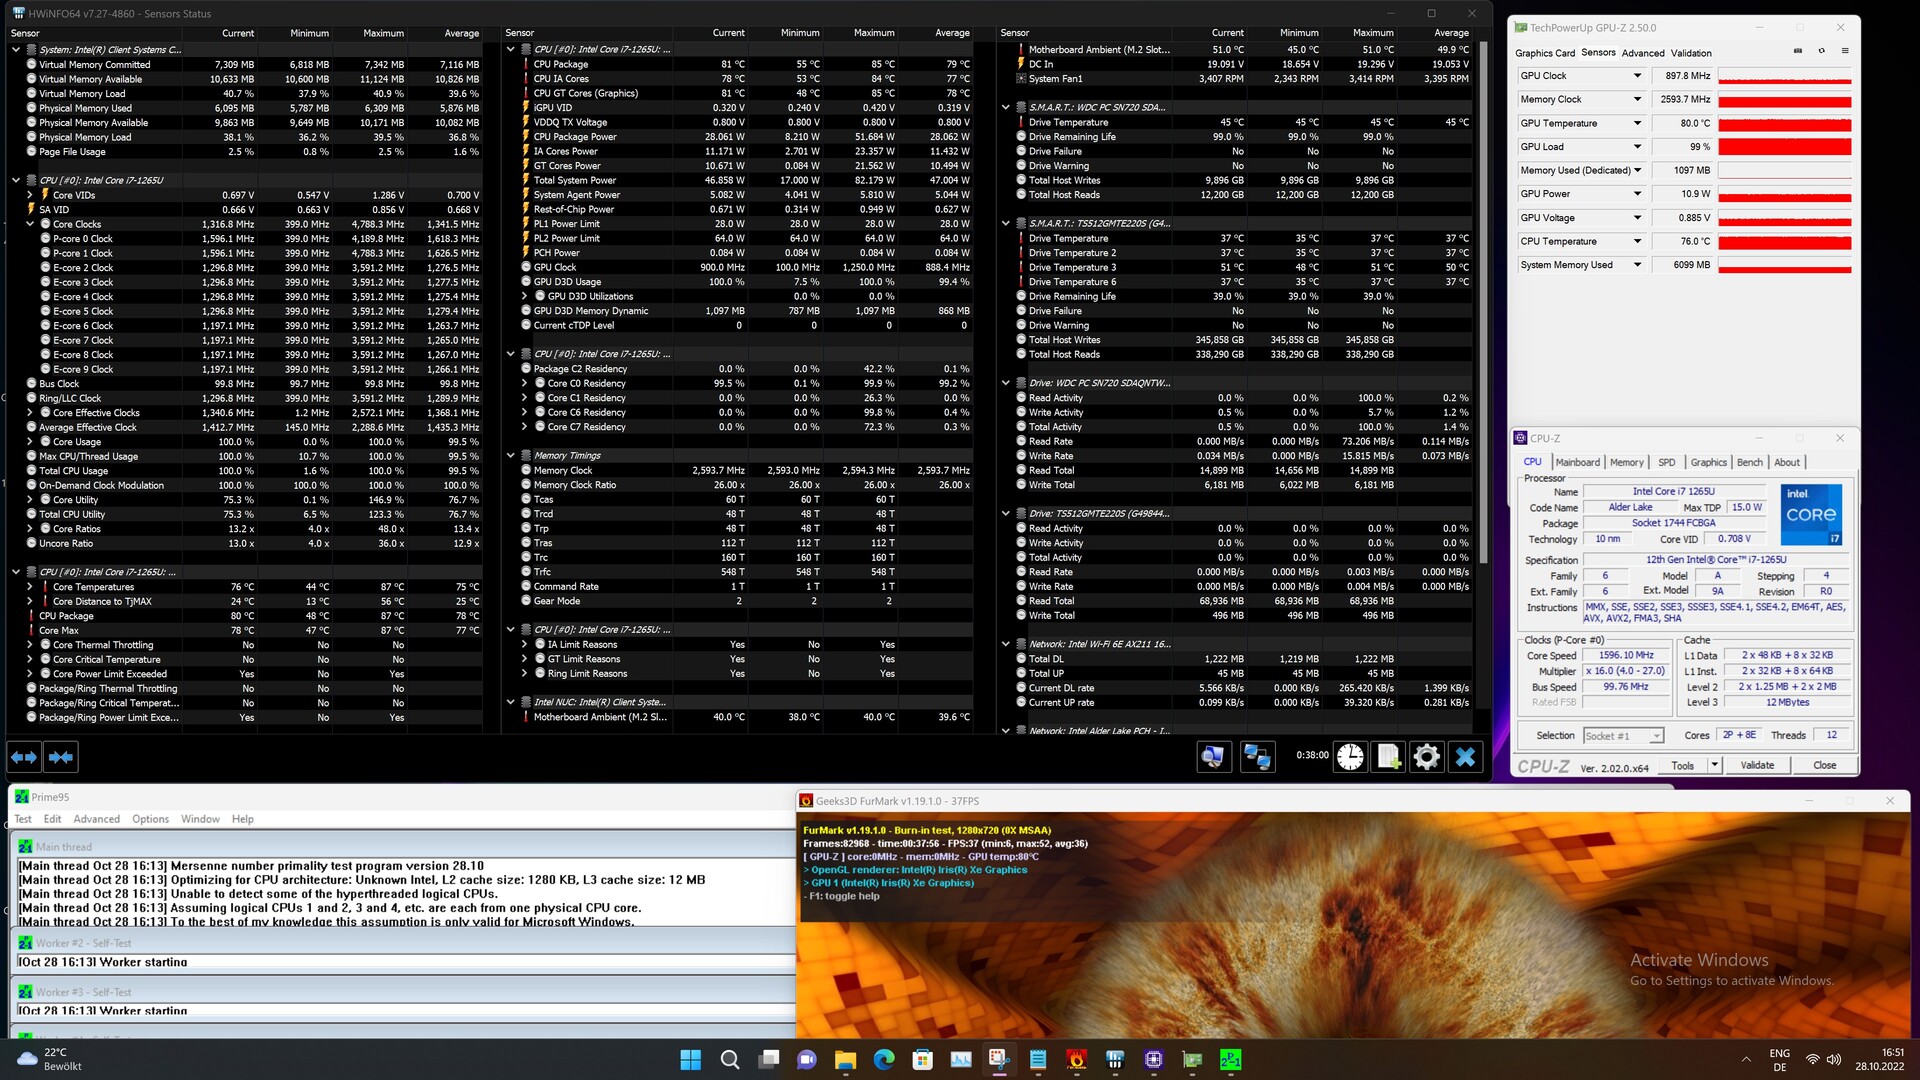
Task: Switch to CPU-Z Mainboard tab
Action: (1577, 462)
